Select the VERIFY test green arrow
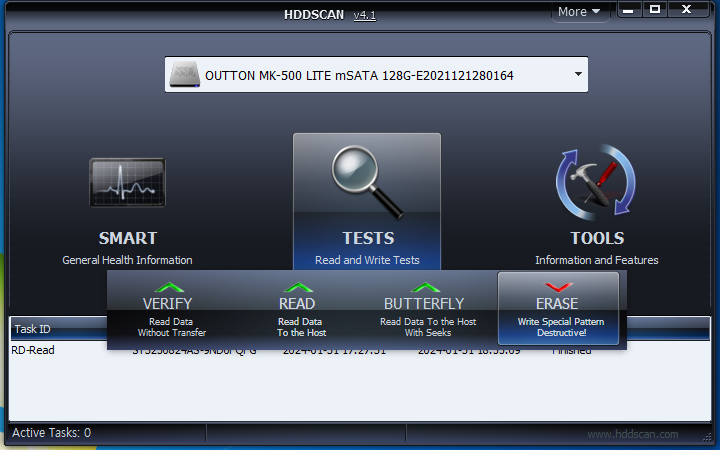The image size is (720, 450). click(167, 288)
